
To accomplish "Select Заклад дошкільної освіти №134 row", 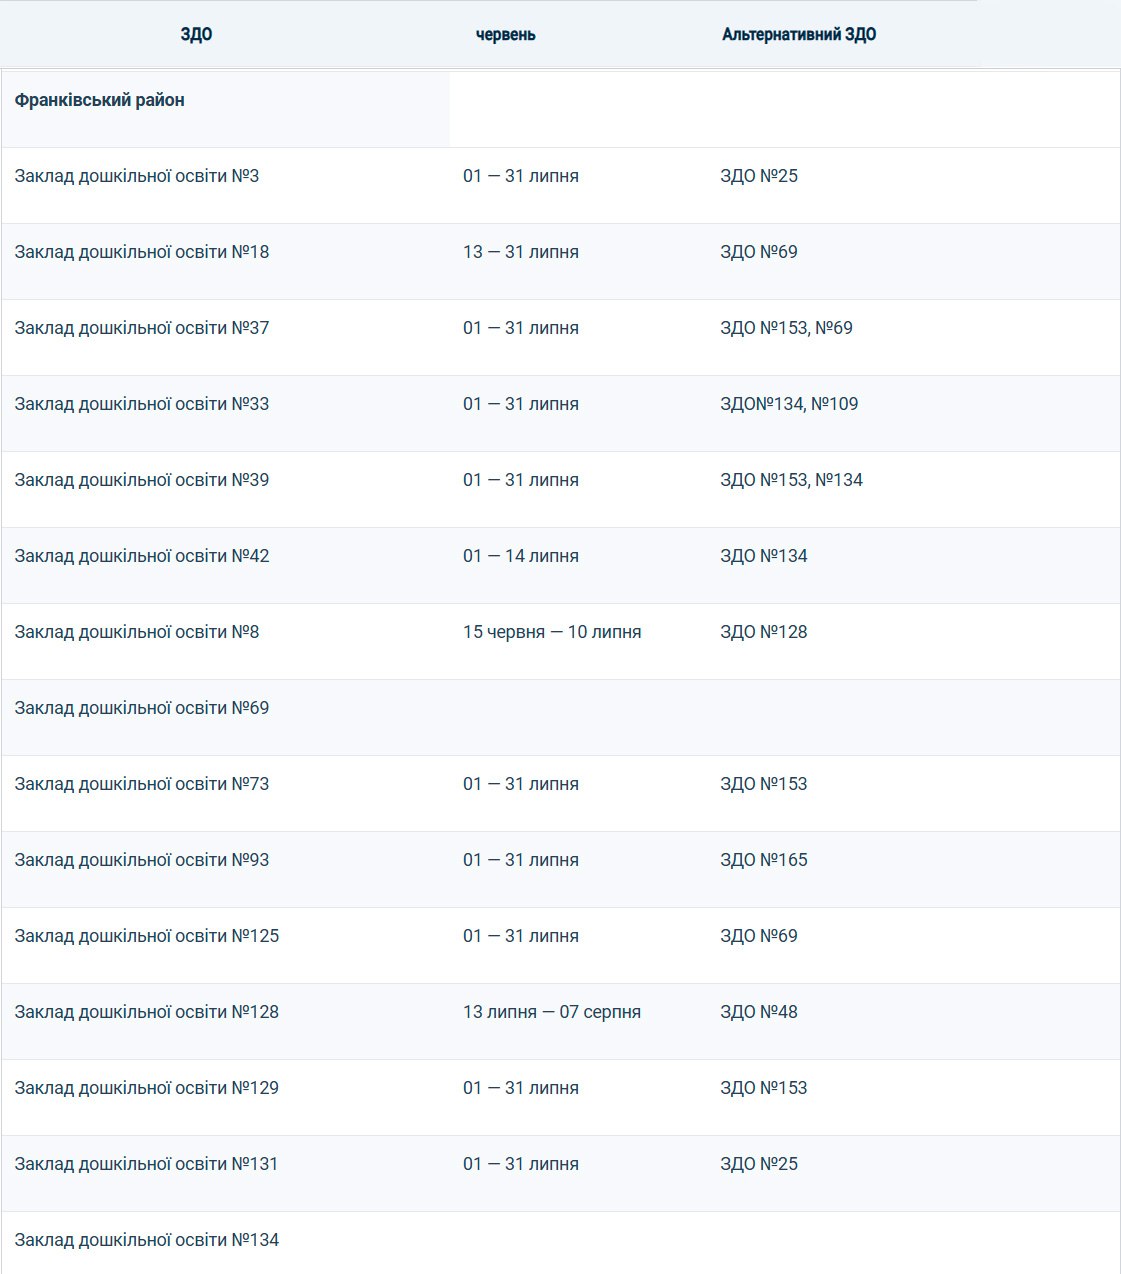I will click(560, 1243).
